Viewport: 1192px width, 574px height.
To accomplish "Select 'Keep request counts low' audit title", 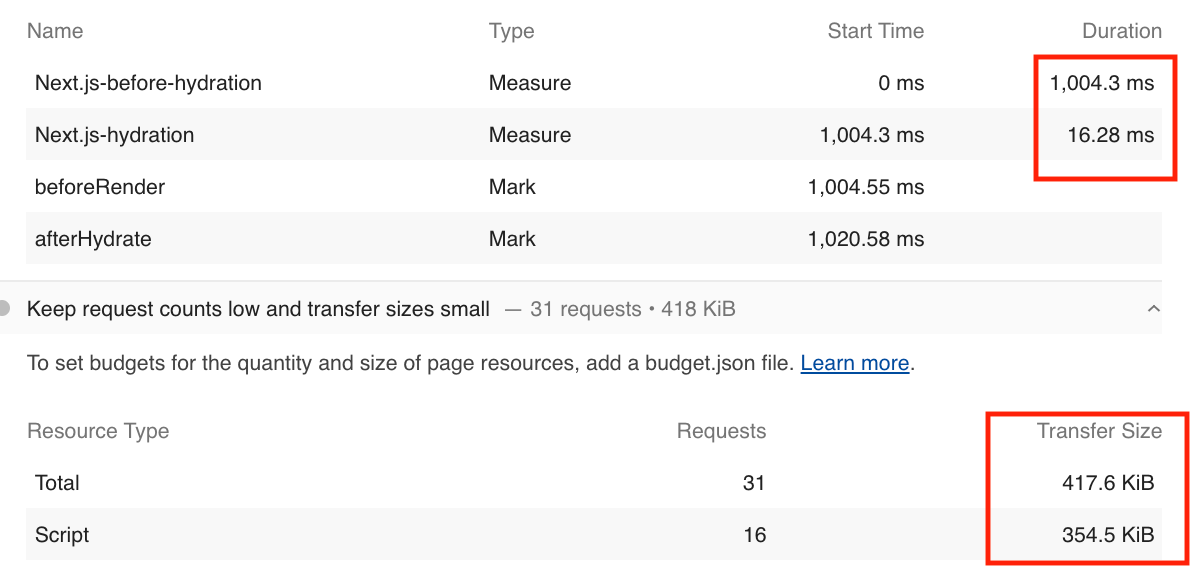I will 258,309.
